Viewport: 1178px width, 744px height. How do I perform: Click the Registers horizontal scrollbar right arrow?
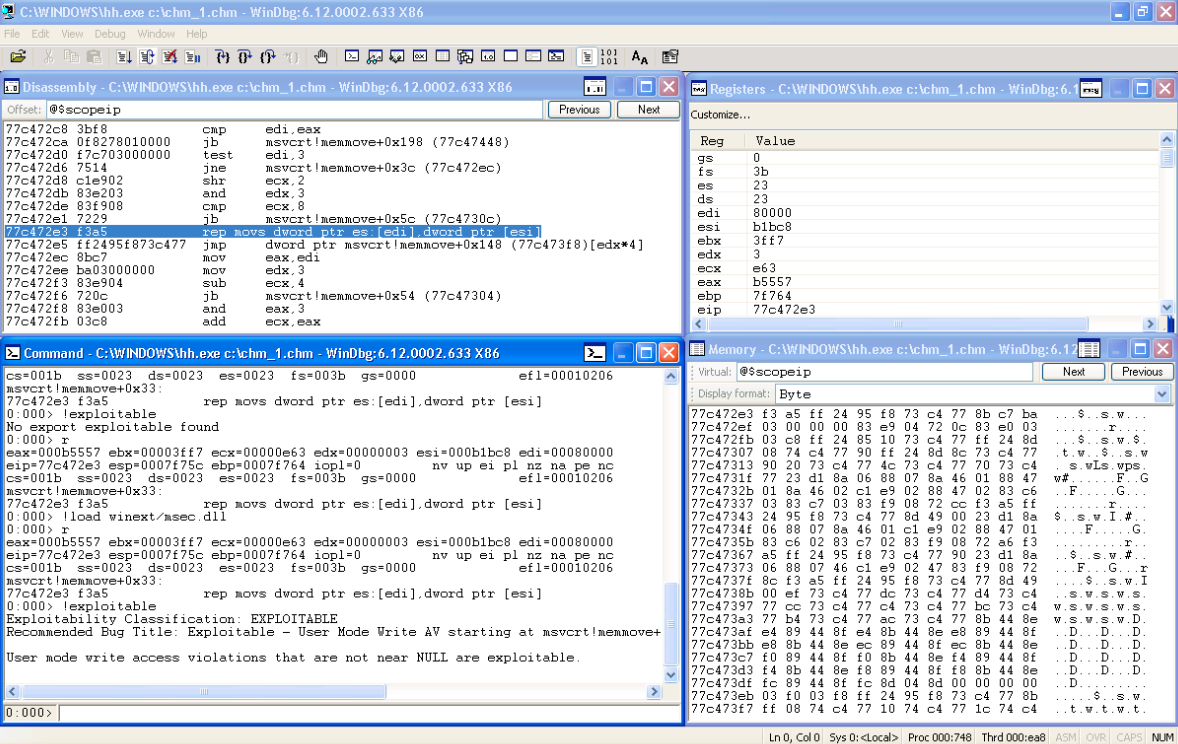1149,324
